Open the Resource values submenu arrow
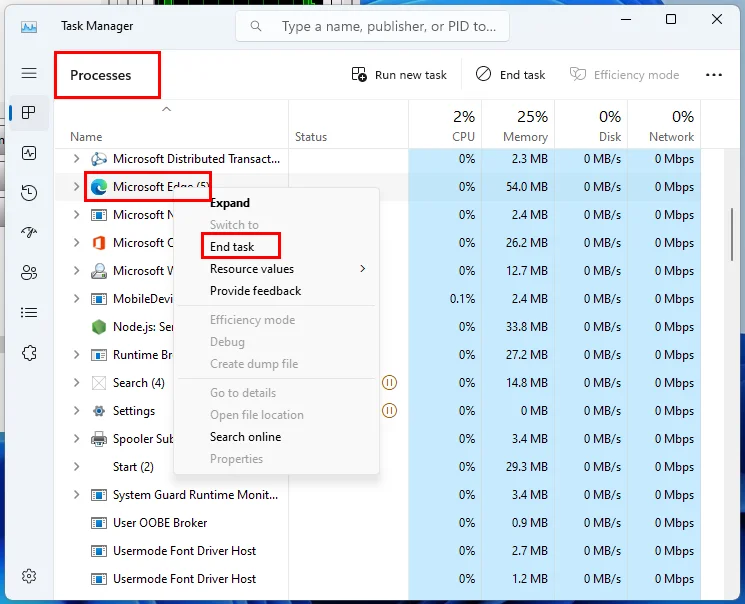 pos(363,269)
